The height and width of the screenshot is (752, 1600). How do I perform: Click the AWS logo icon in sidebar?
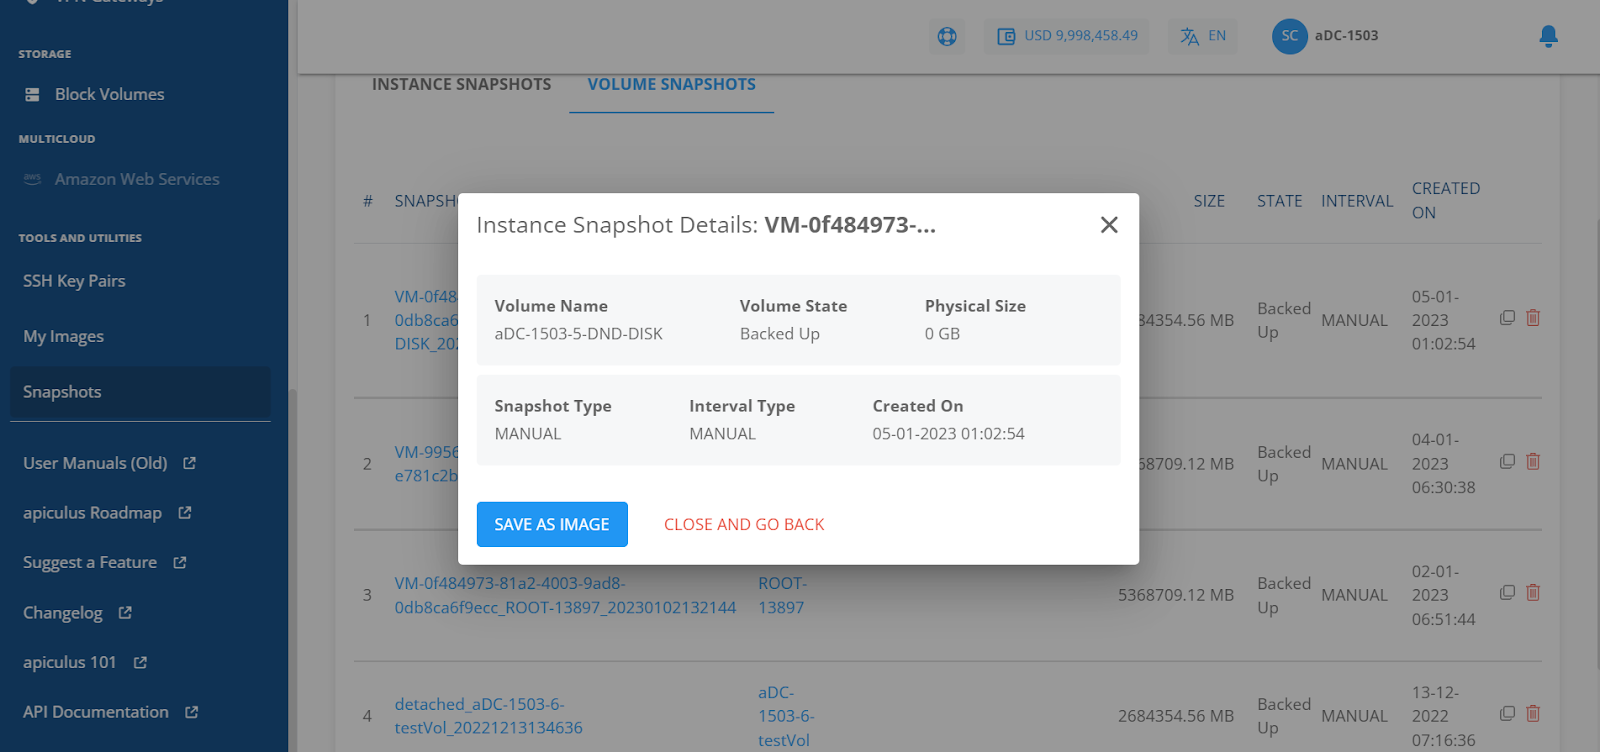33,179
